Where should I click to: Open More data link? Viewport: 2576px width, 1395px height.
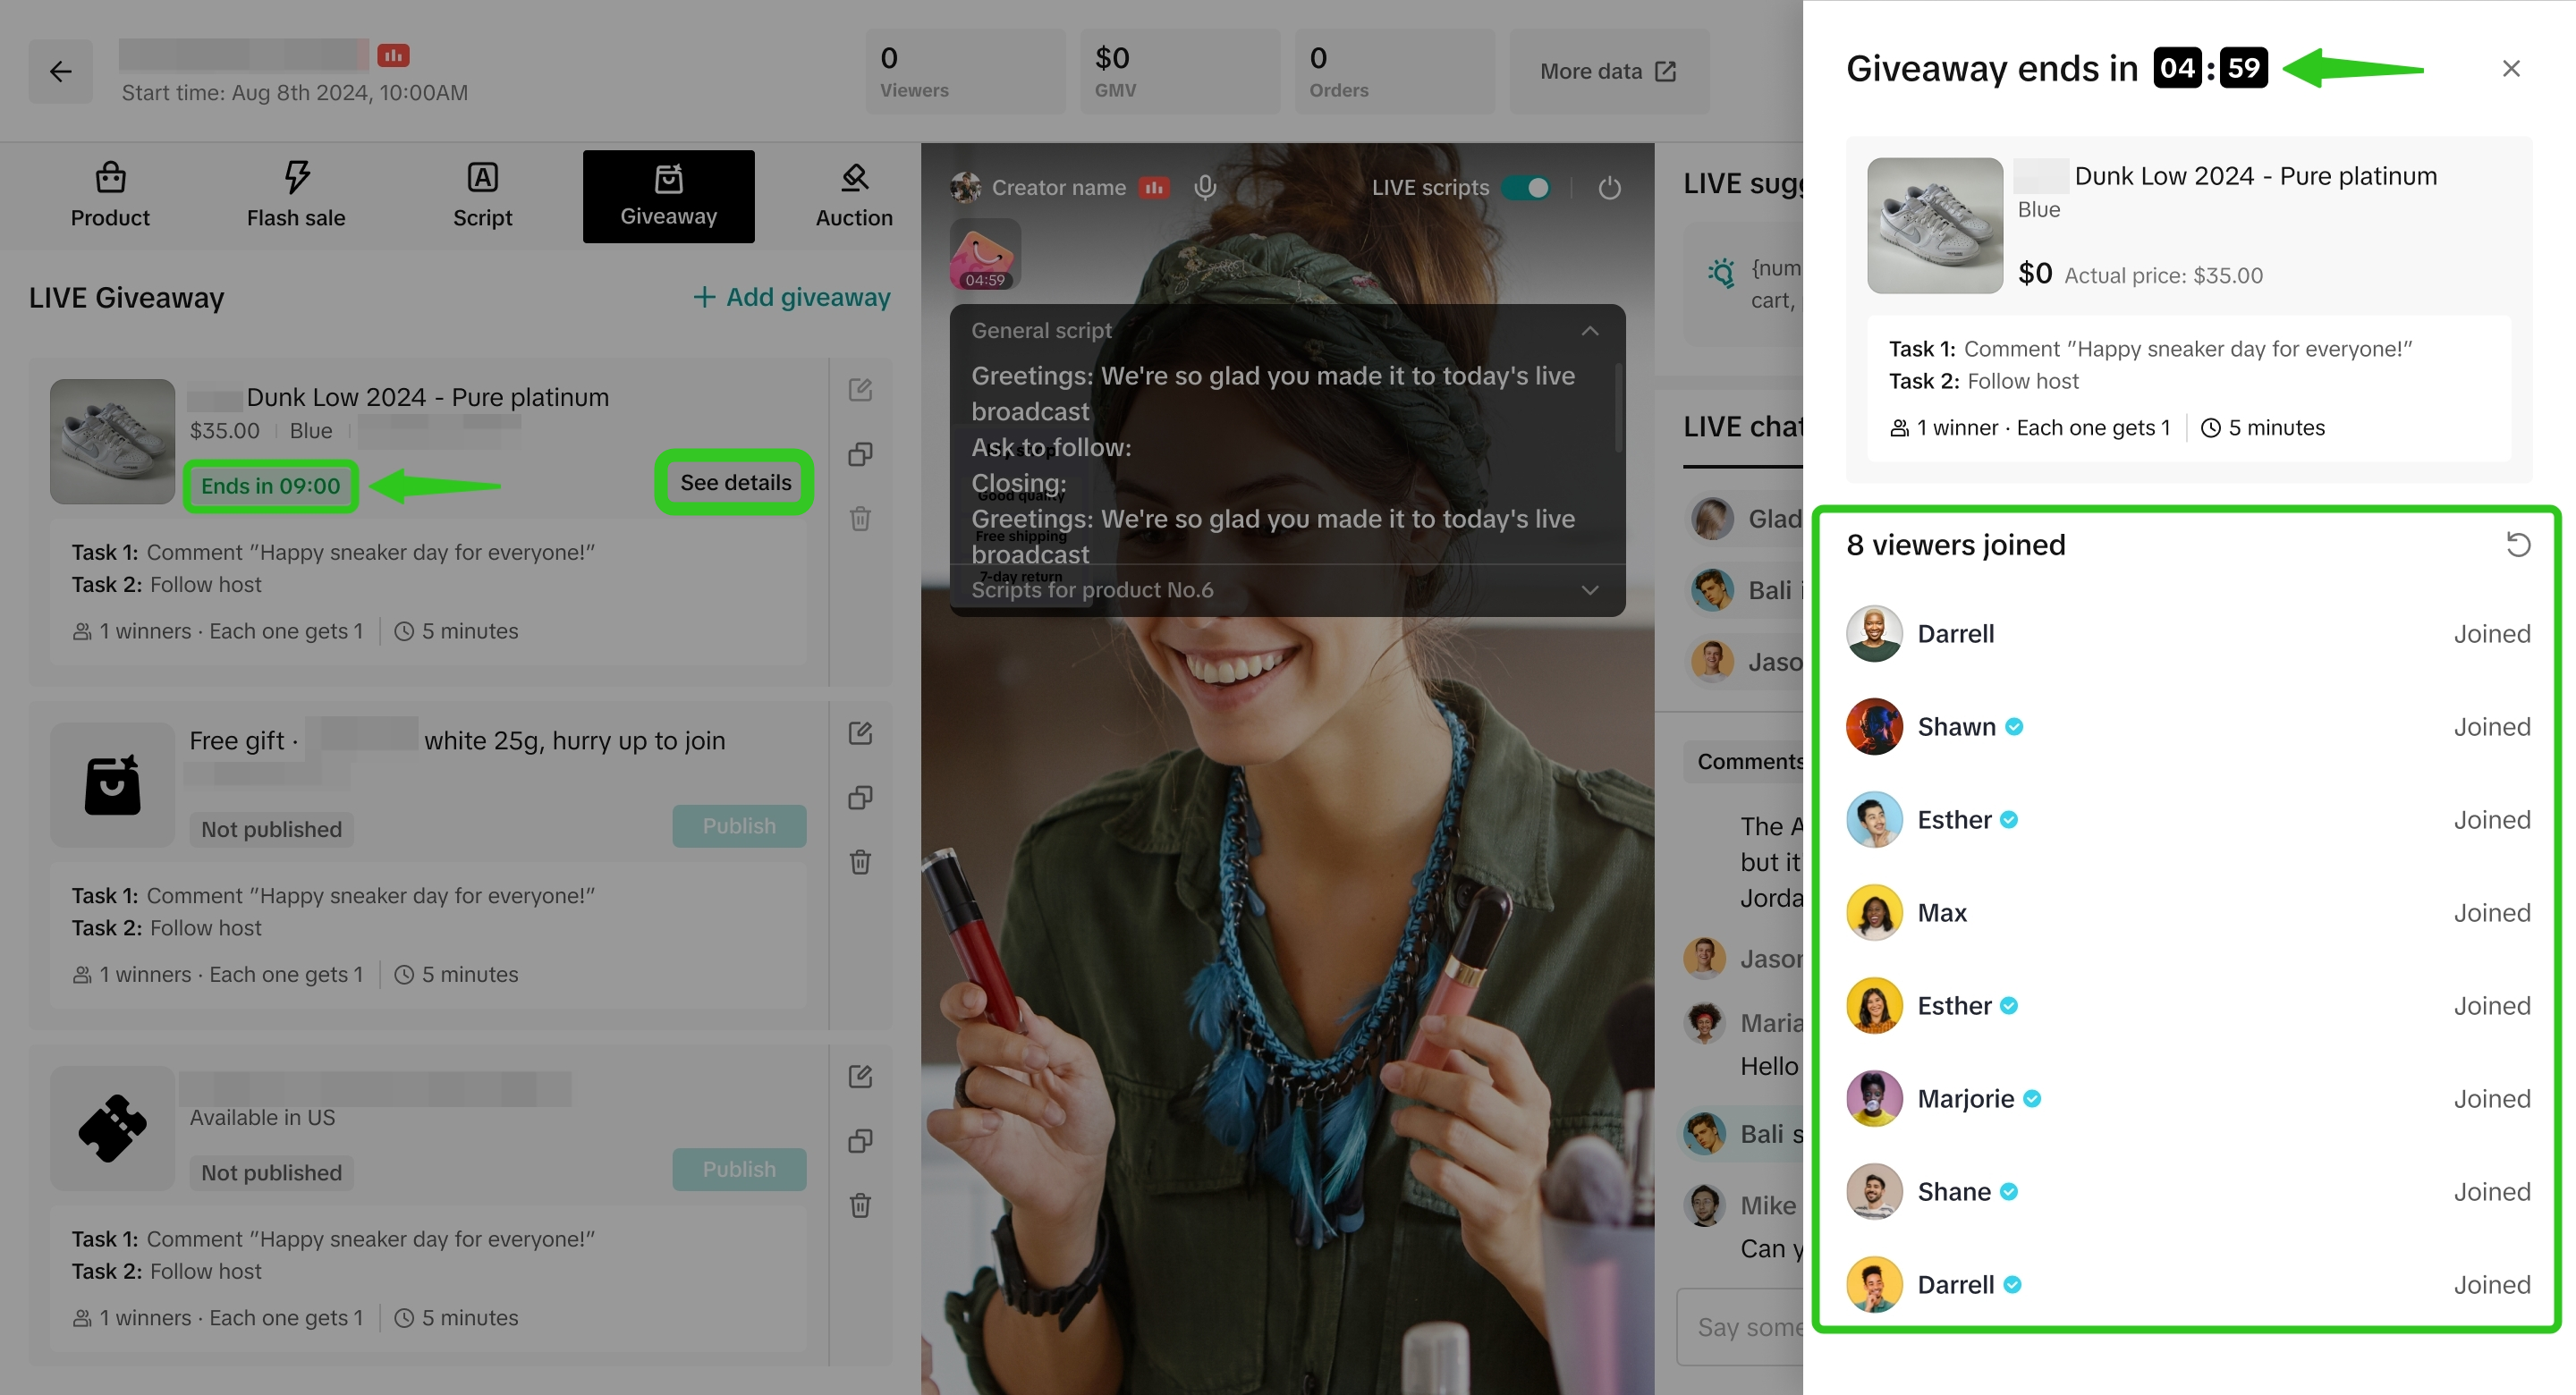coord(1608,71)
